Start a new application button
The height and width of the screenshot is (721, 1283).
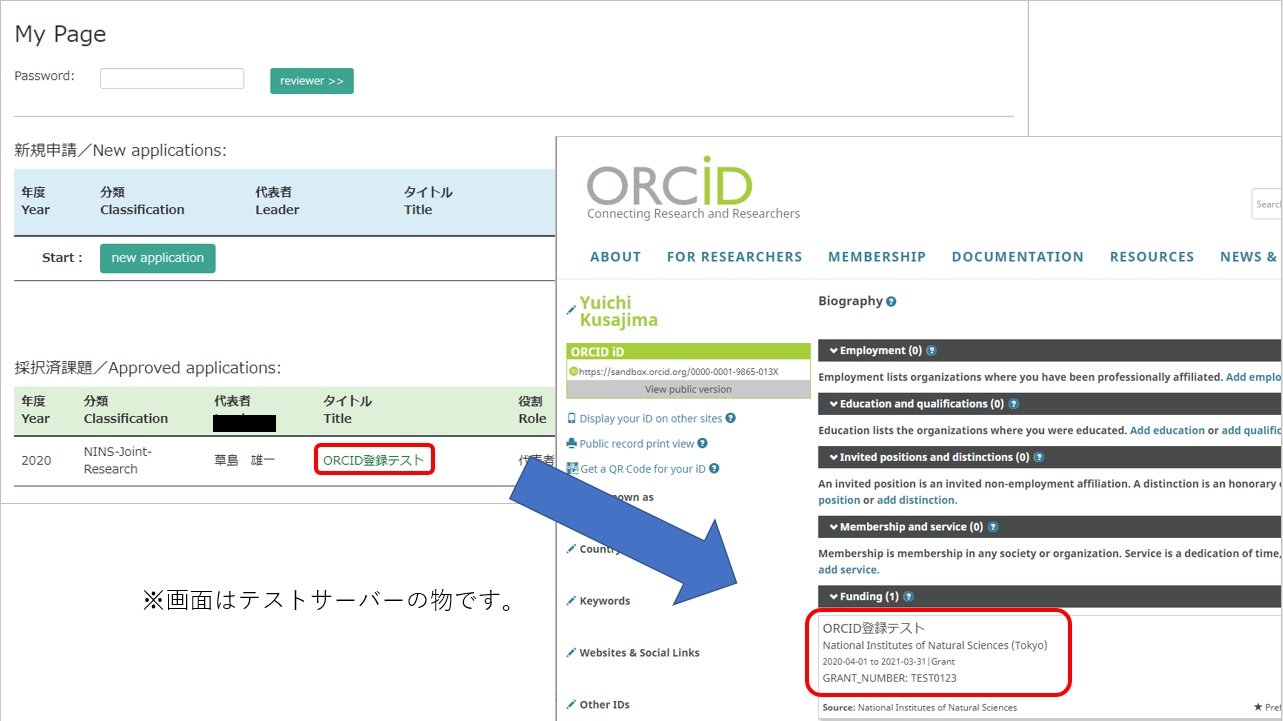tap(157, 258)
